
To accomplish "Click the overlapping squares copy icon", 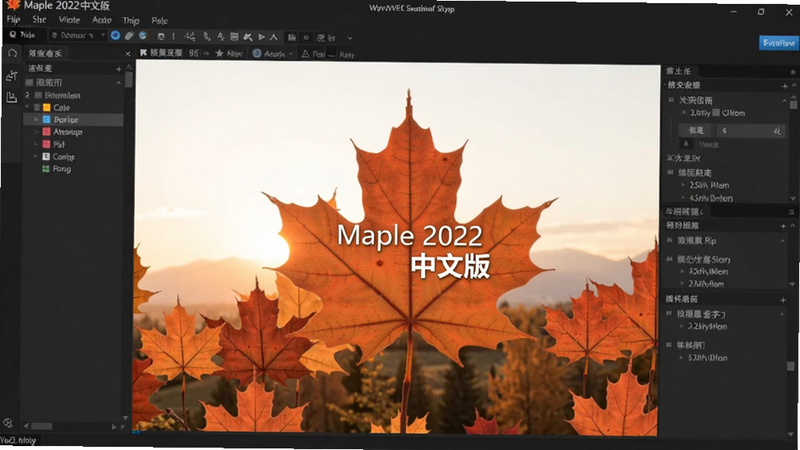I will pyautogui.click(x=161, y=37).
